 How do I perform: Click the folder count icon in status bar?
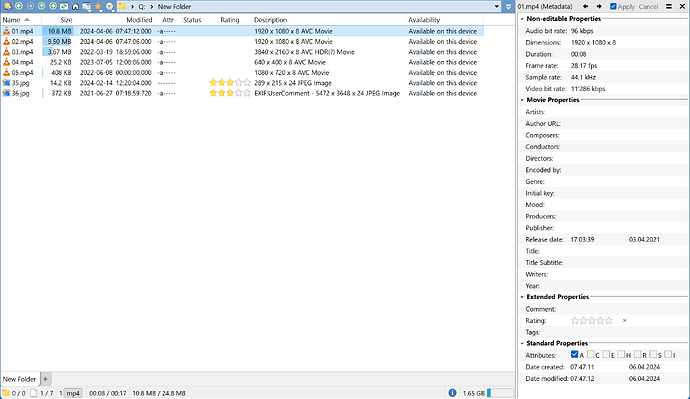click(6, 393)
